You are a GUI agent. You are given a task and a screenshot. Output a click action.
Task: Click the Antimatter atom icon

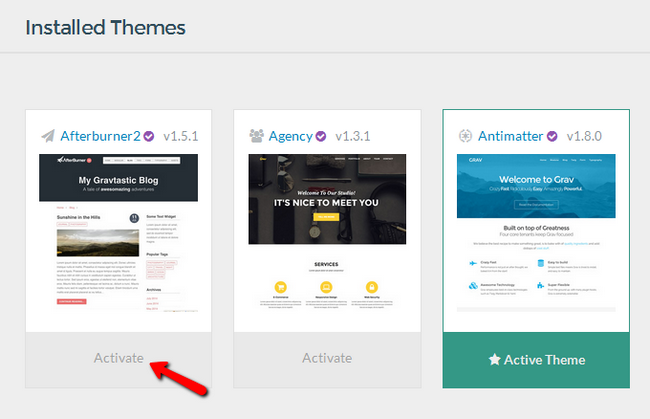click(x=465, y=136)
